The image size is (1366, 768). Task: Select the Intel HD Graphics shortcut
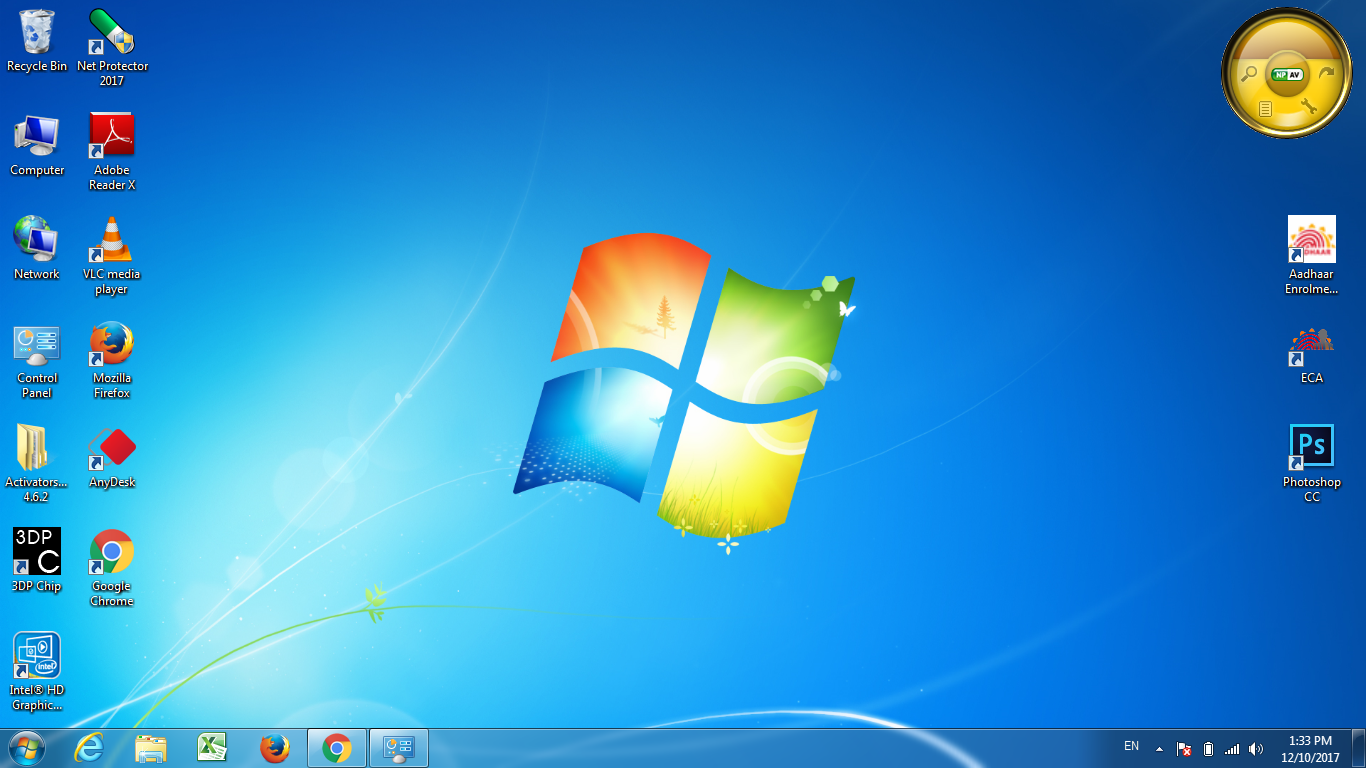pos(37,671)
